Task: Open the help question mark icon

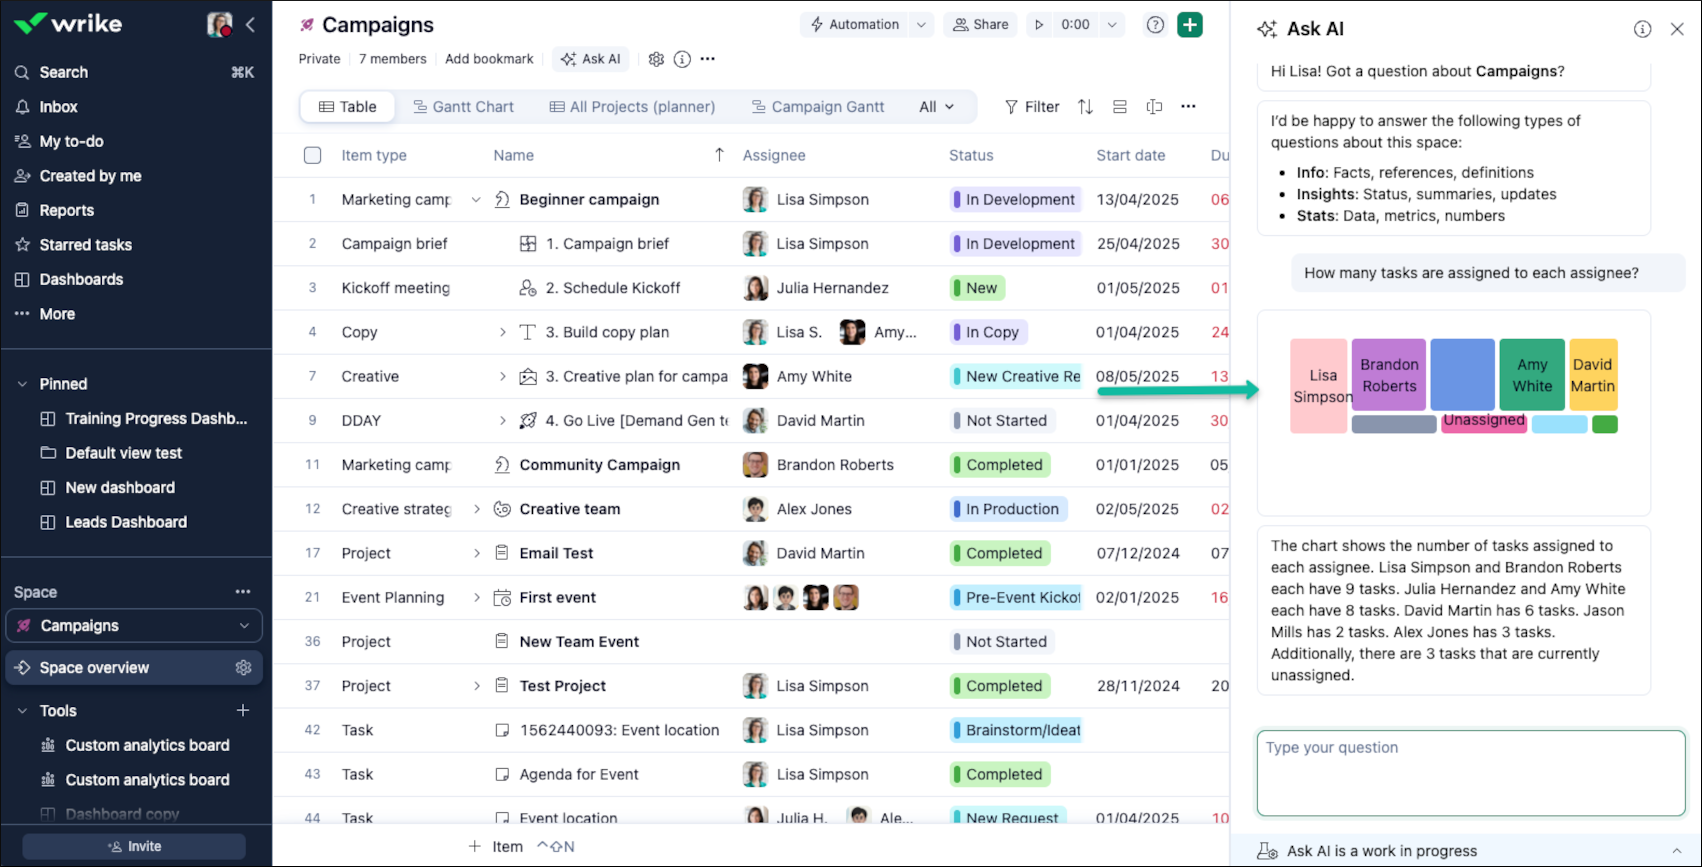Action: pyautogui.click(x=1155, y=25)
